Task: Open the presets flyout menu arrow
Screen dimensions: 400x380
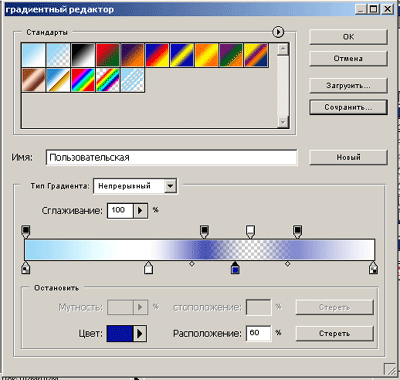Action: (278, 32)
